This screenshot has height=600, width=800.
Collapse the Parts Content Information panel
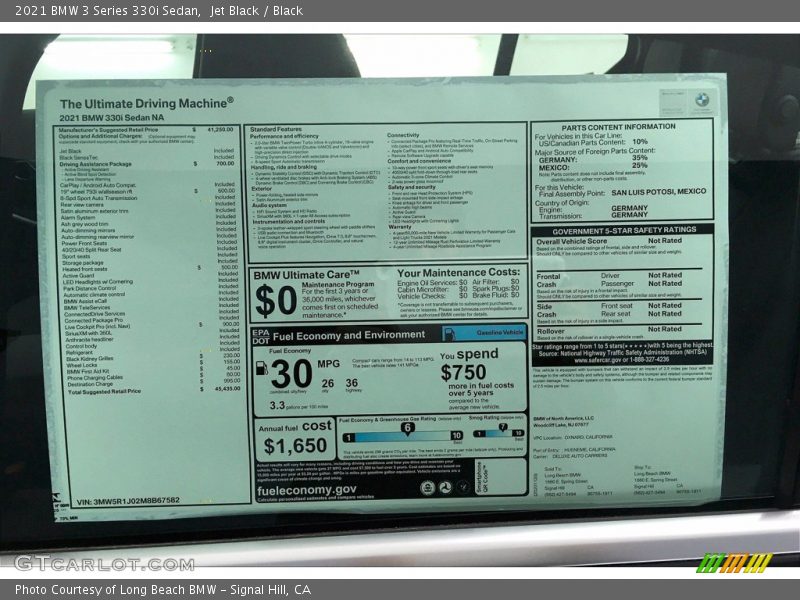pos(618,127)
